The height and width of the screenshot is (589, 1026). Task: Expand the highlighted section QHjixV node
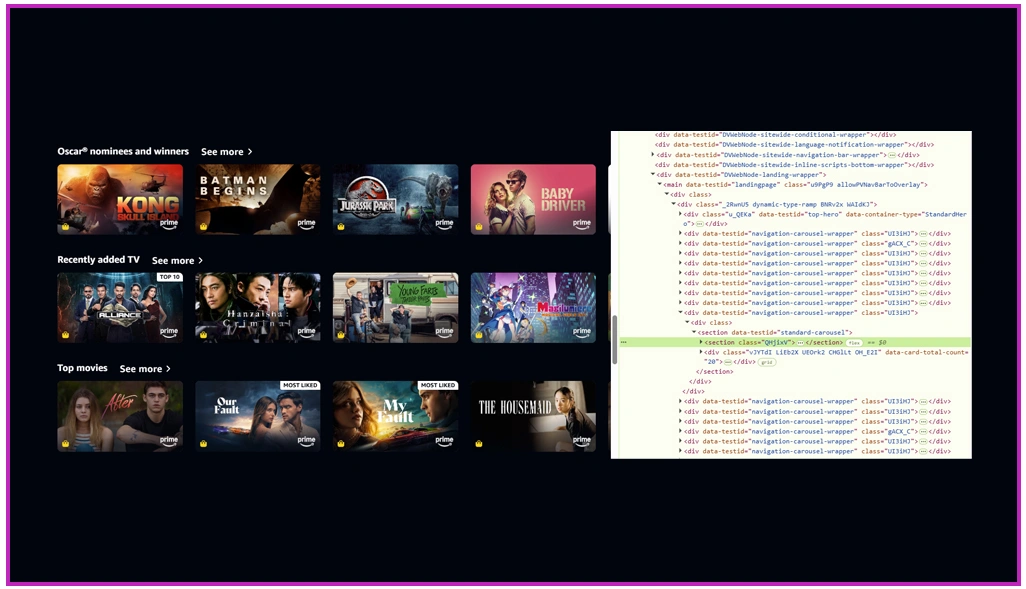click(x=701, y=342)
